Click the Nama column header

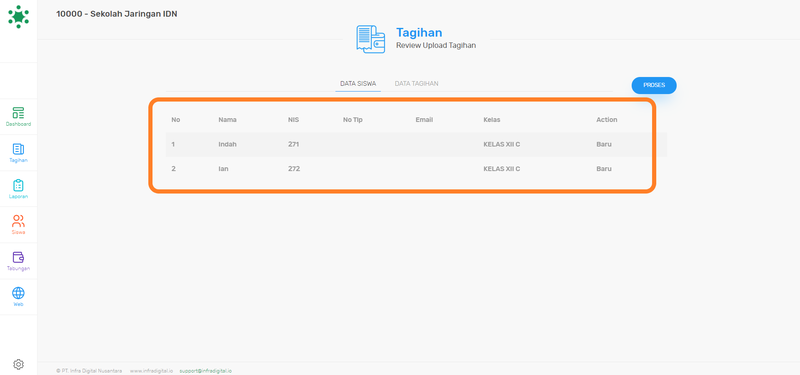click(228, 120)
